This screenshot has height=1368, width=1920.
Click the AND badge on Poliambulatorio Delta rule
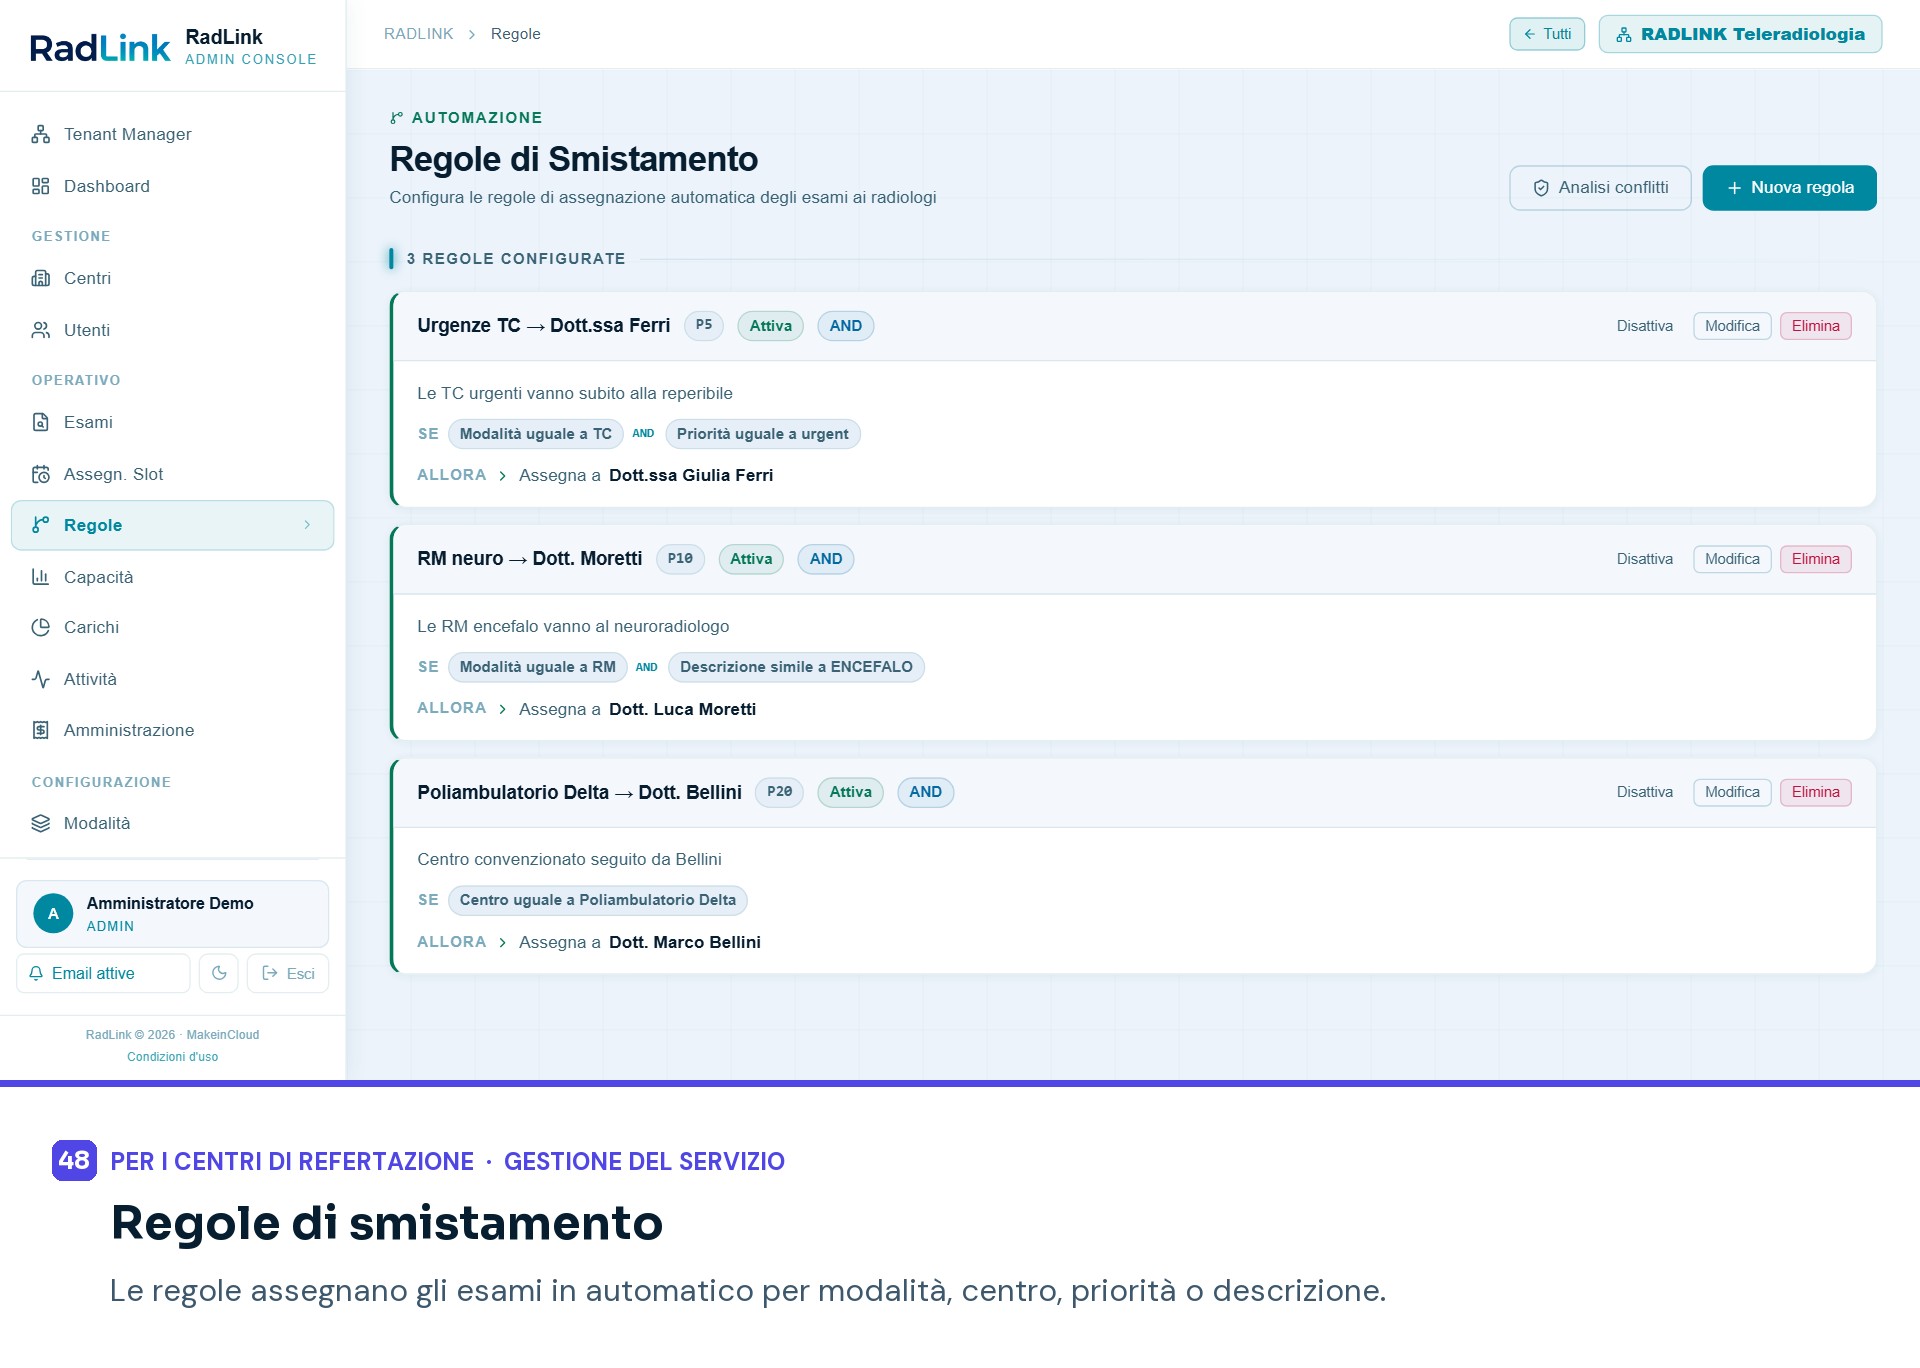point(925,792)
